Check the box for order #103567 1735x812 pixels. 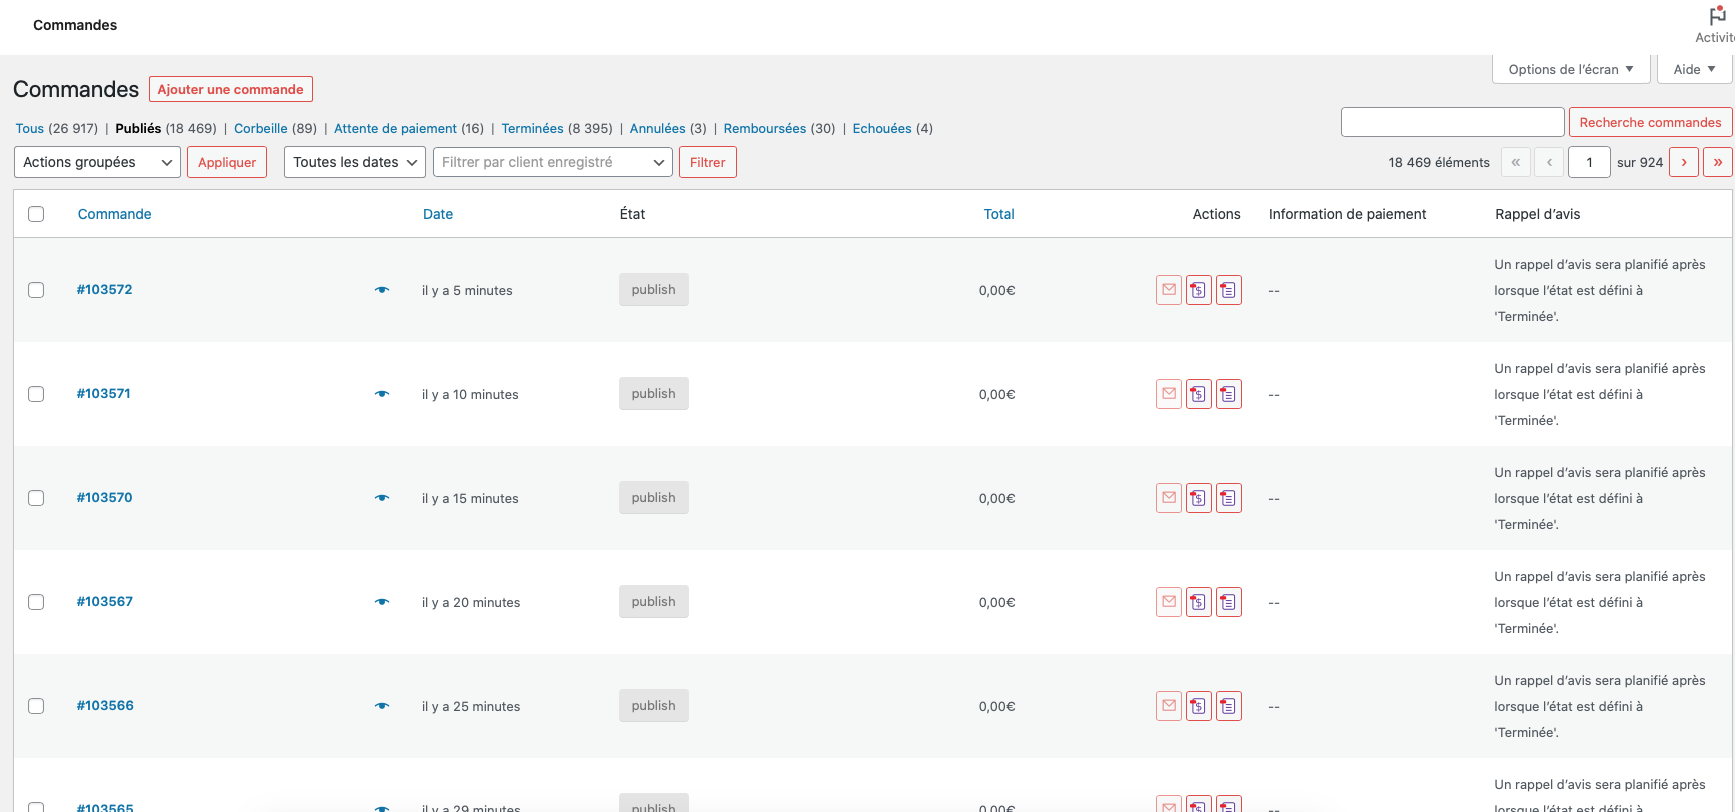(x=36, y=602)
